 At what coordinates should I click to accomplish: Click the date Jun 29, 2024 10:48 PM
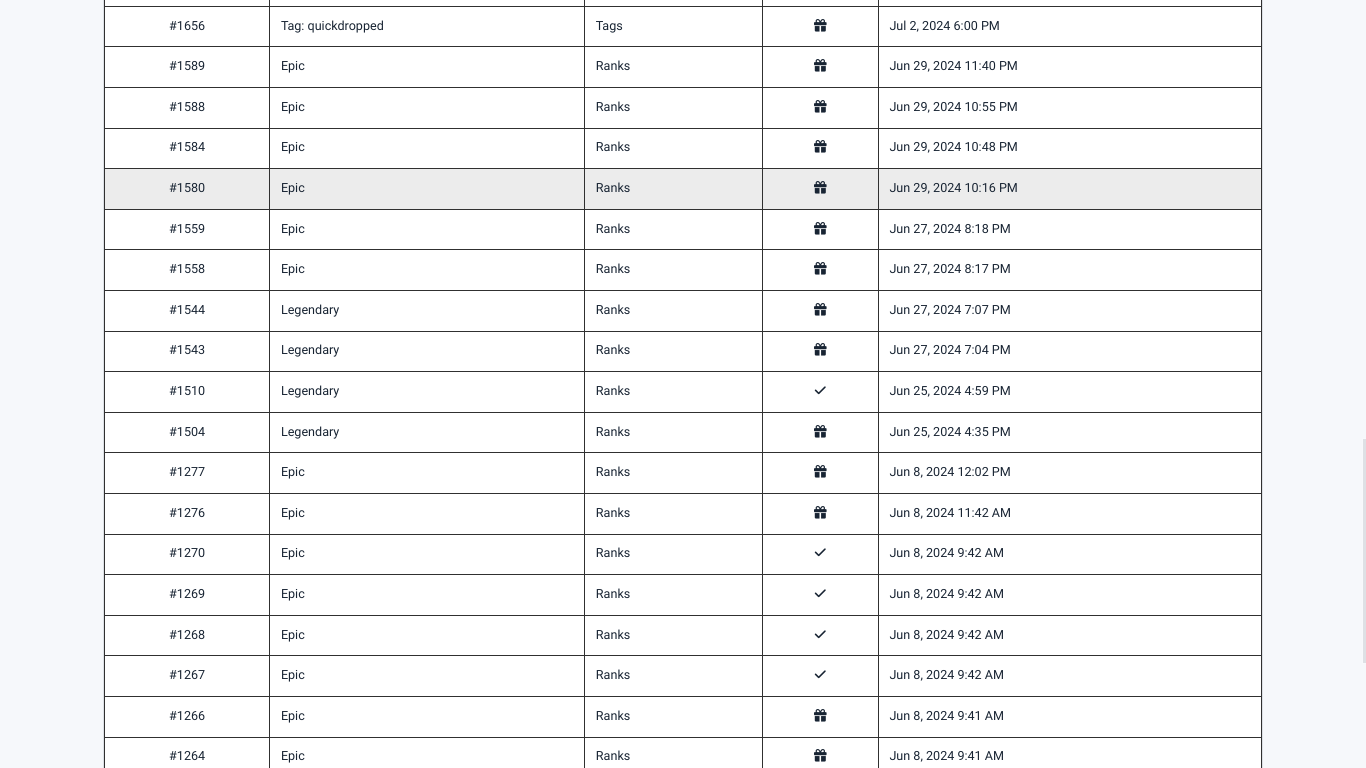953,147
